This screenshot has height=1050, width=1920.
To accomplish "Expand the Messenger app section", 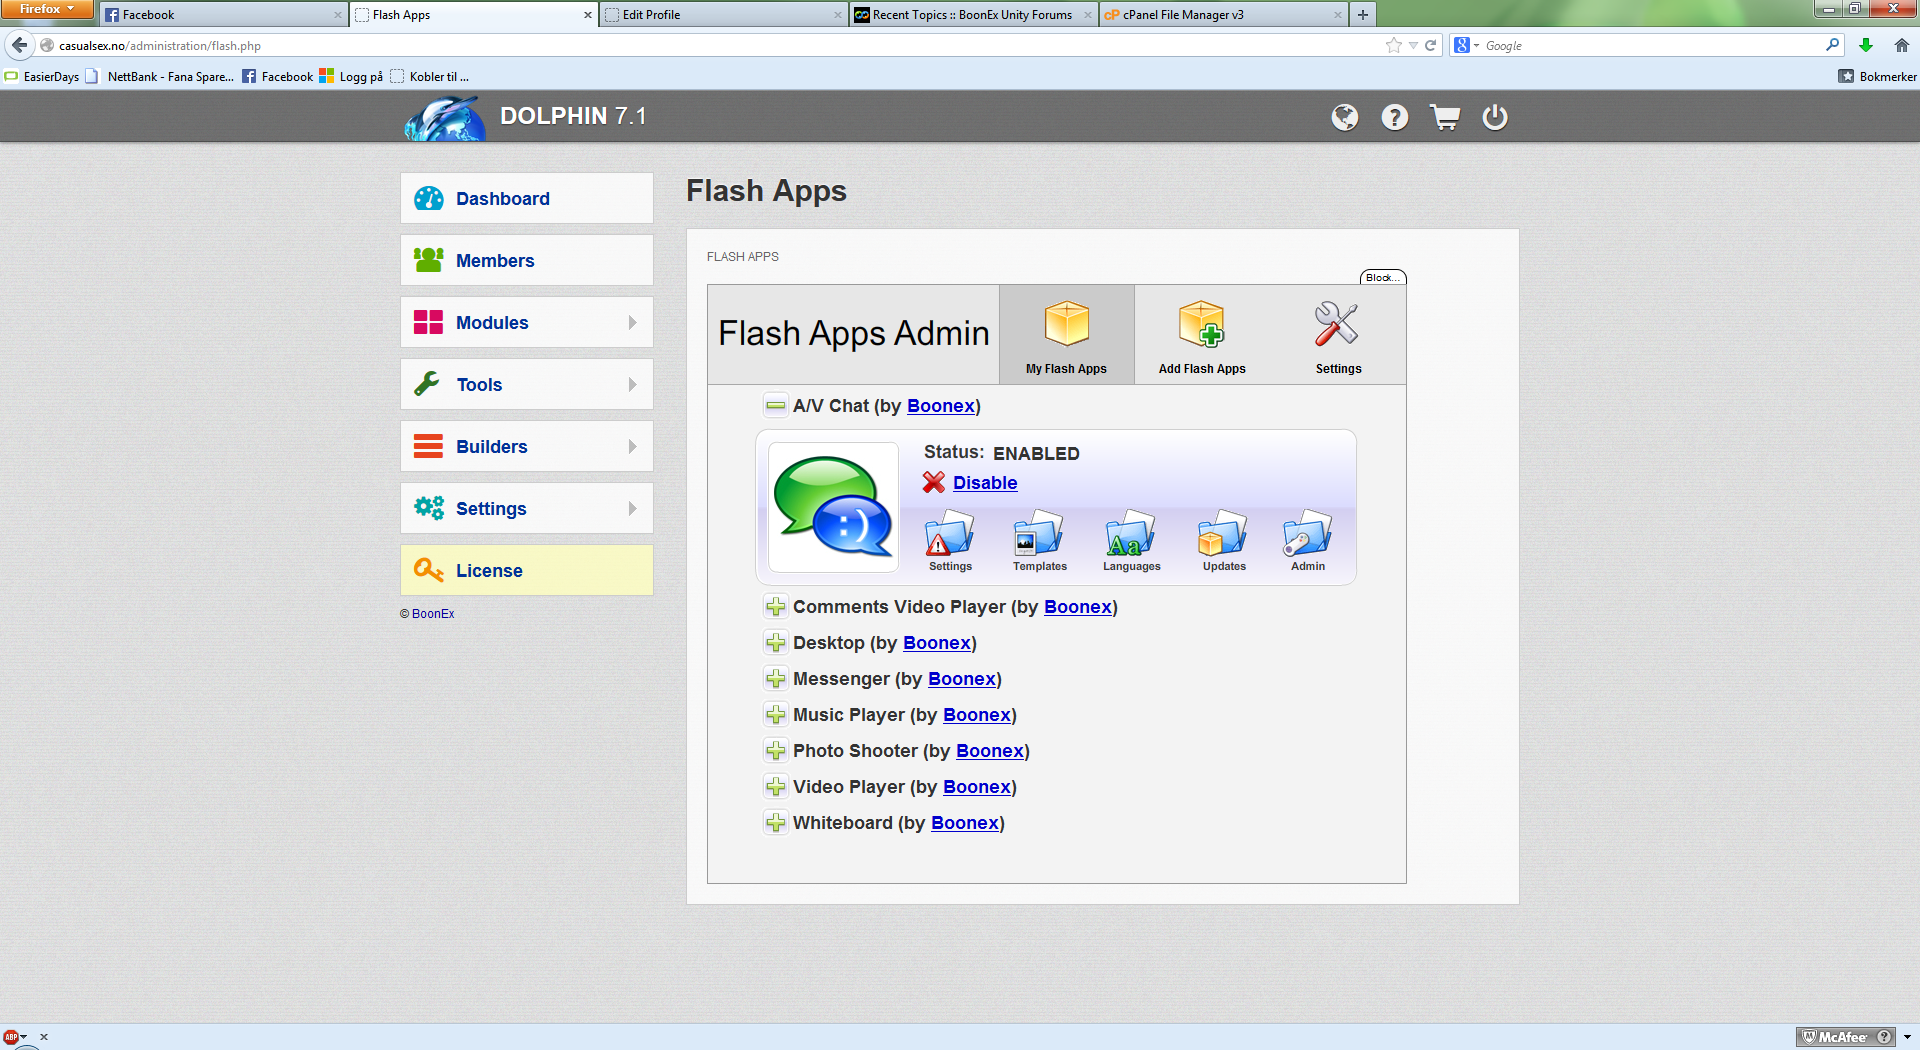I will point(775,679).
